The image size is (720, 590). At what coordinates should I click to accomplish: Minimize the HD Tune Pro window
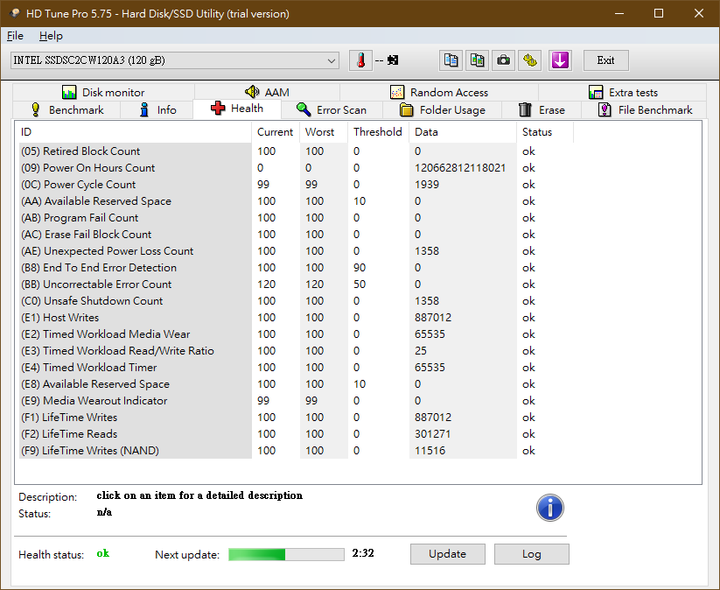tap(619, 13)
